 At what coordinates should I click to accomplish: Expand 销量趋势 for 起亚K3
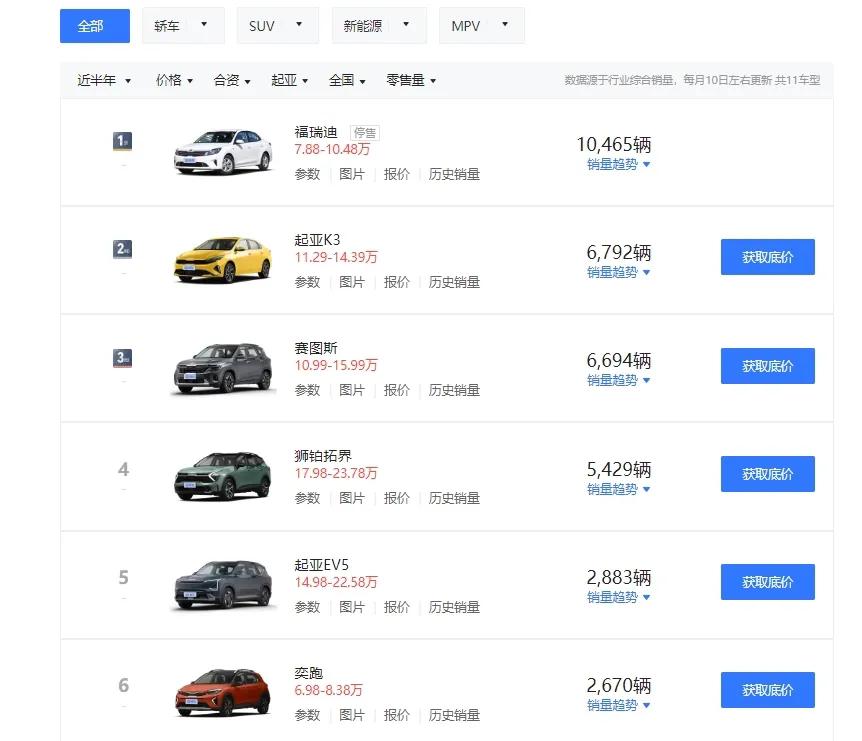coord(618,272)
